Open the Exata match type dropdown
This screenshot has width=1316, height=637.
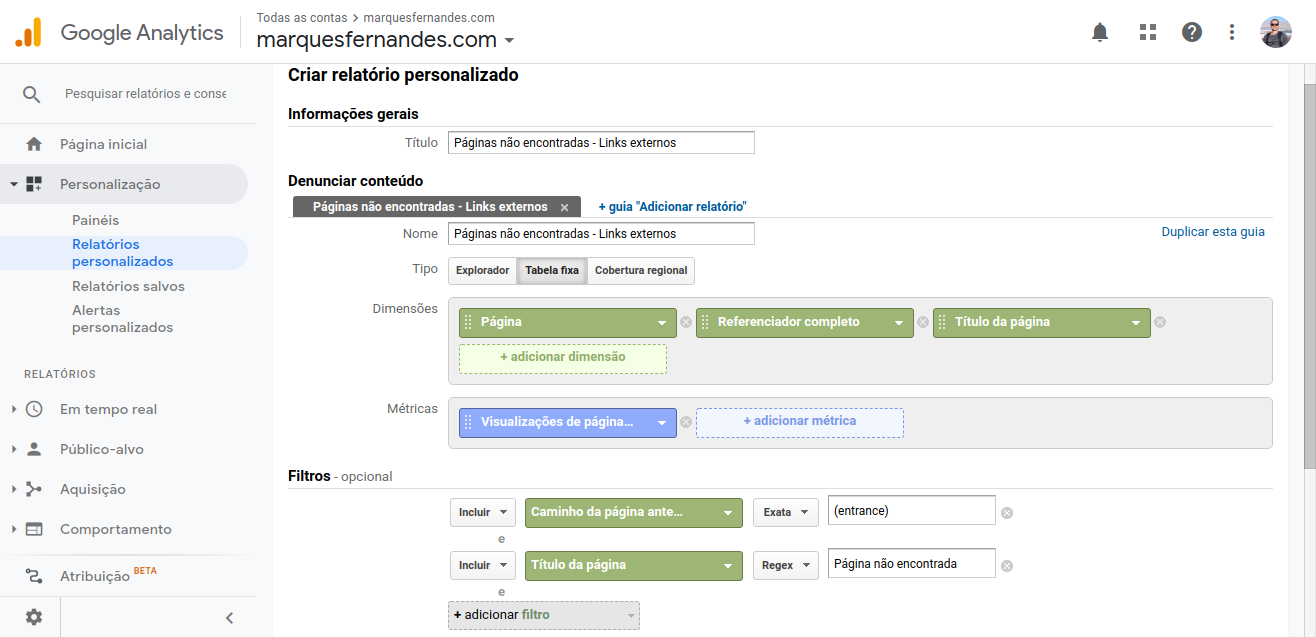pyautogui.click(x=786, y=512)
